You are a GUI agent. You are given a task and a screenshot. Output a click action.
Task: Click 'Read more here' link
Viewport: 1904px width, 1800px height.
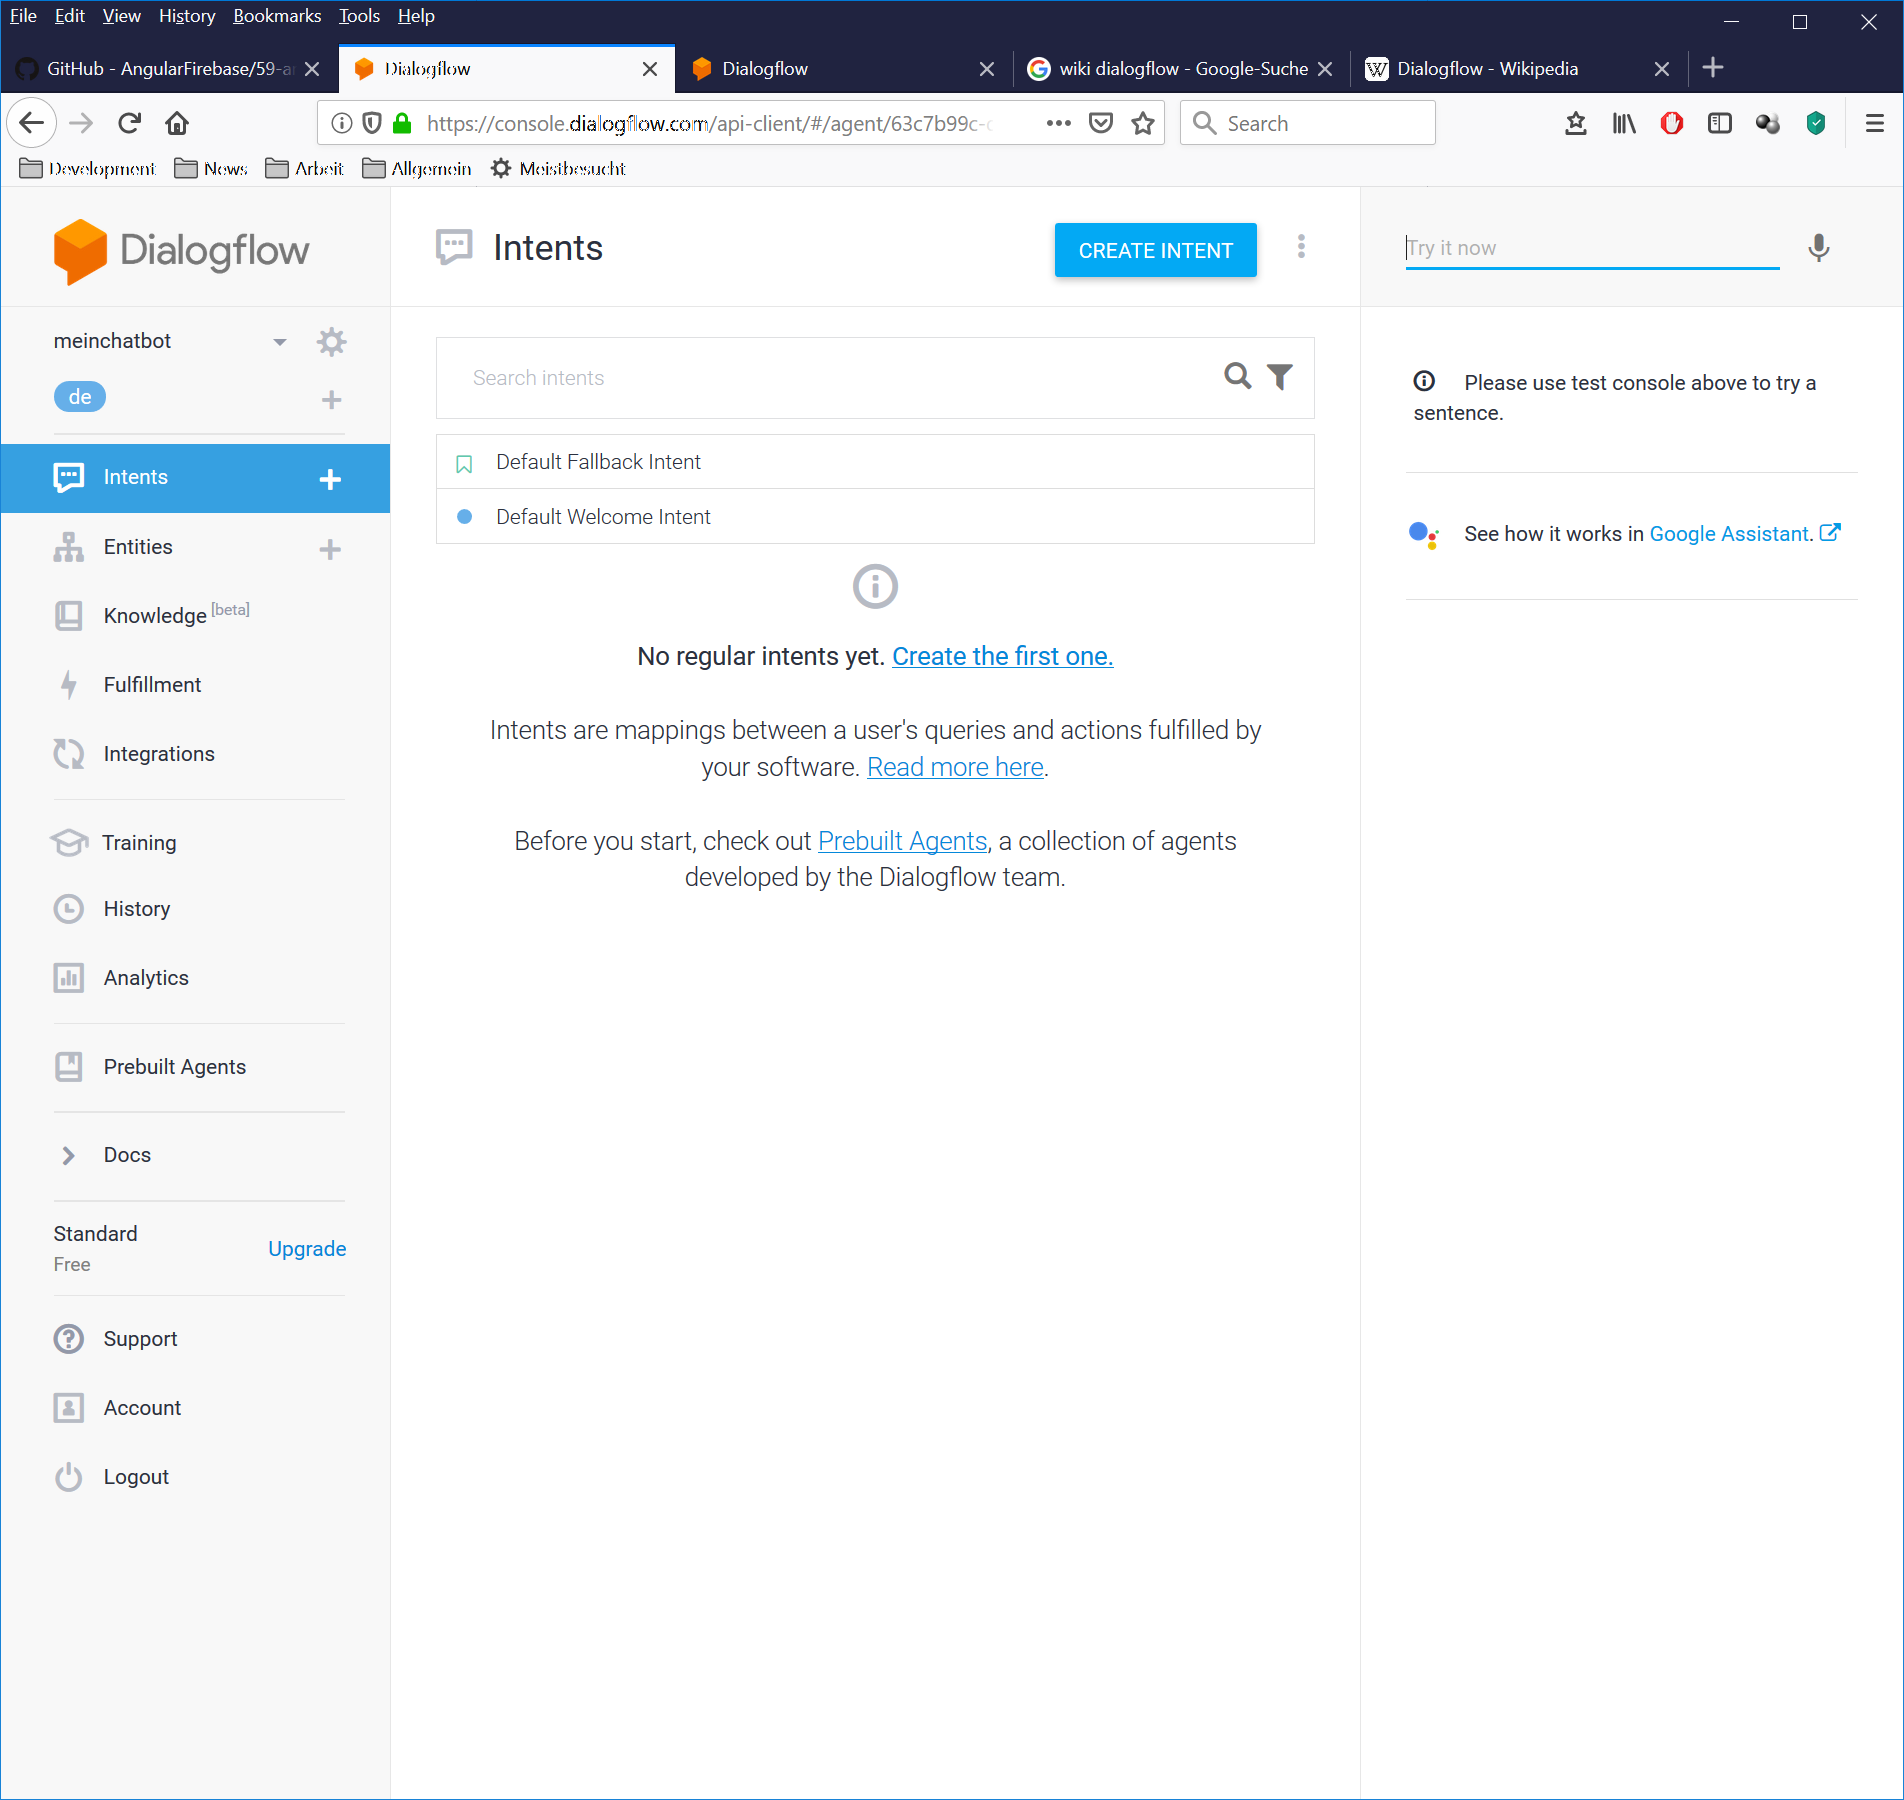[955, 767]
